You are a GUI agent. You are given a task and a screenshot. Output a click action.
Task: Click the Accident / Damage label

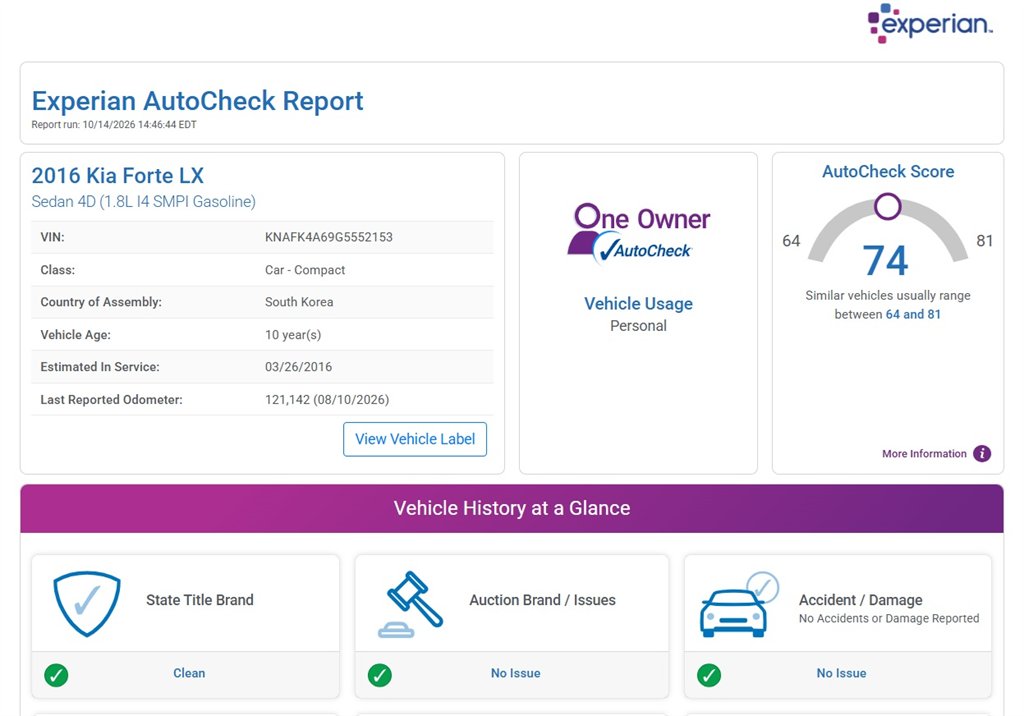click(x=861, y=600)
